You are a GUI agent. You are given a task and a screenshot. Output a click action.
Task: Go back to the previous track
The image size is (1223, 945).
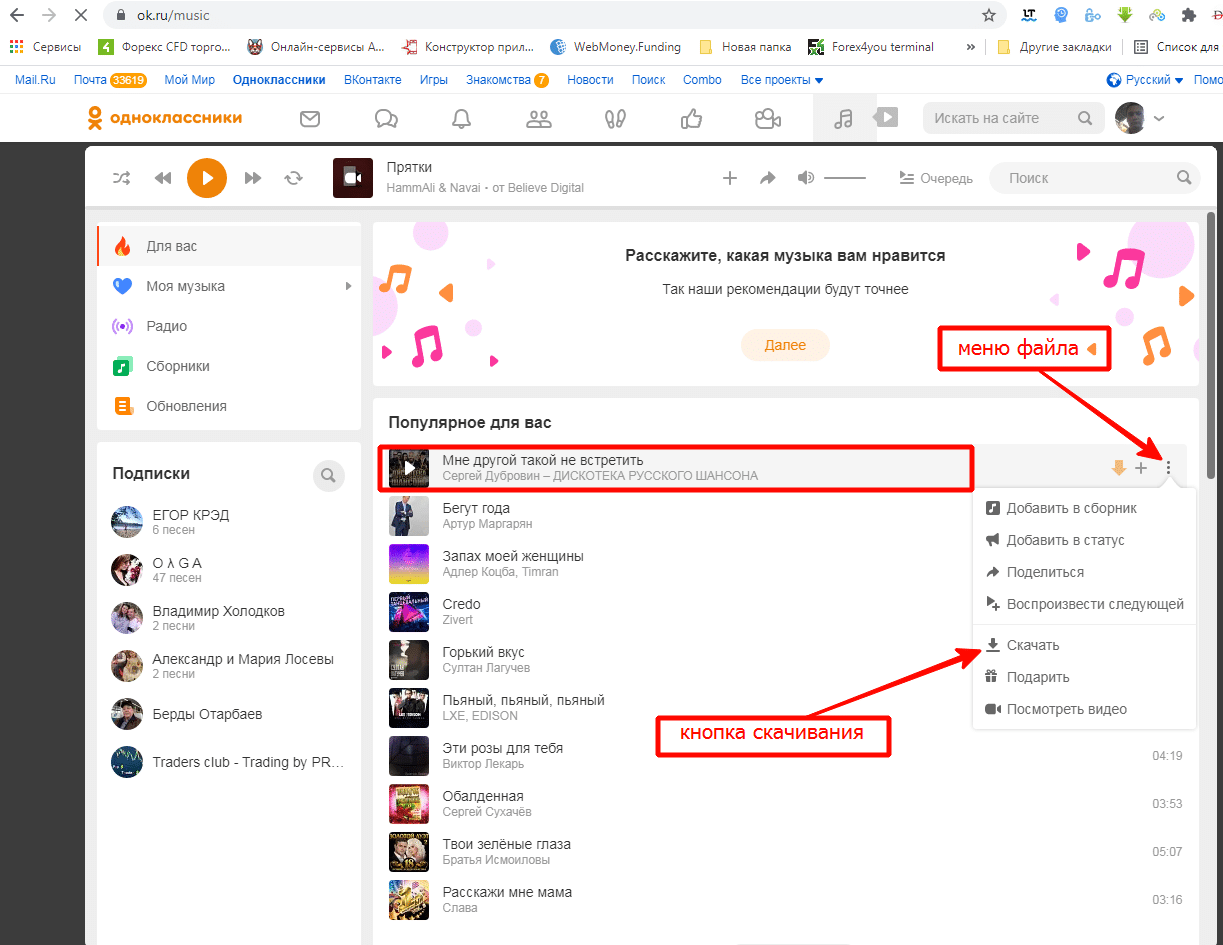pyautogui.click(x=163, y=178)
